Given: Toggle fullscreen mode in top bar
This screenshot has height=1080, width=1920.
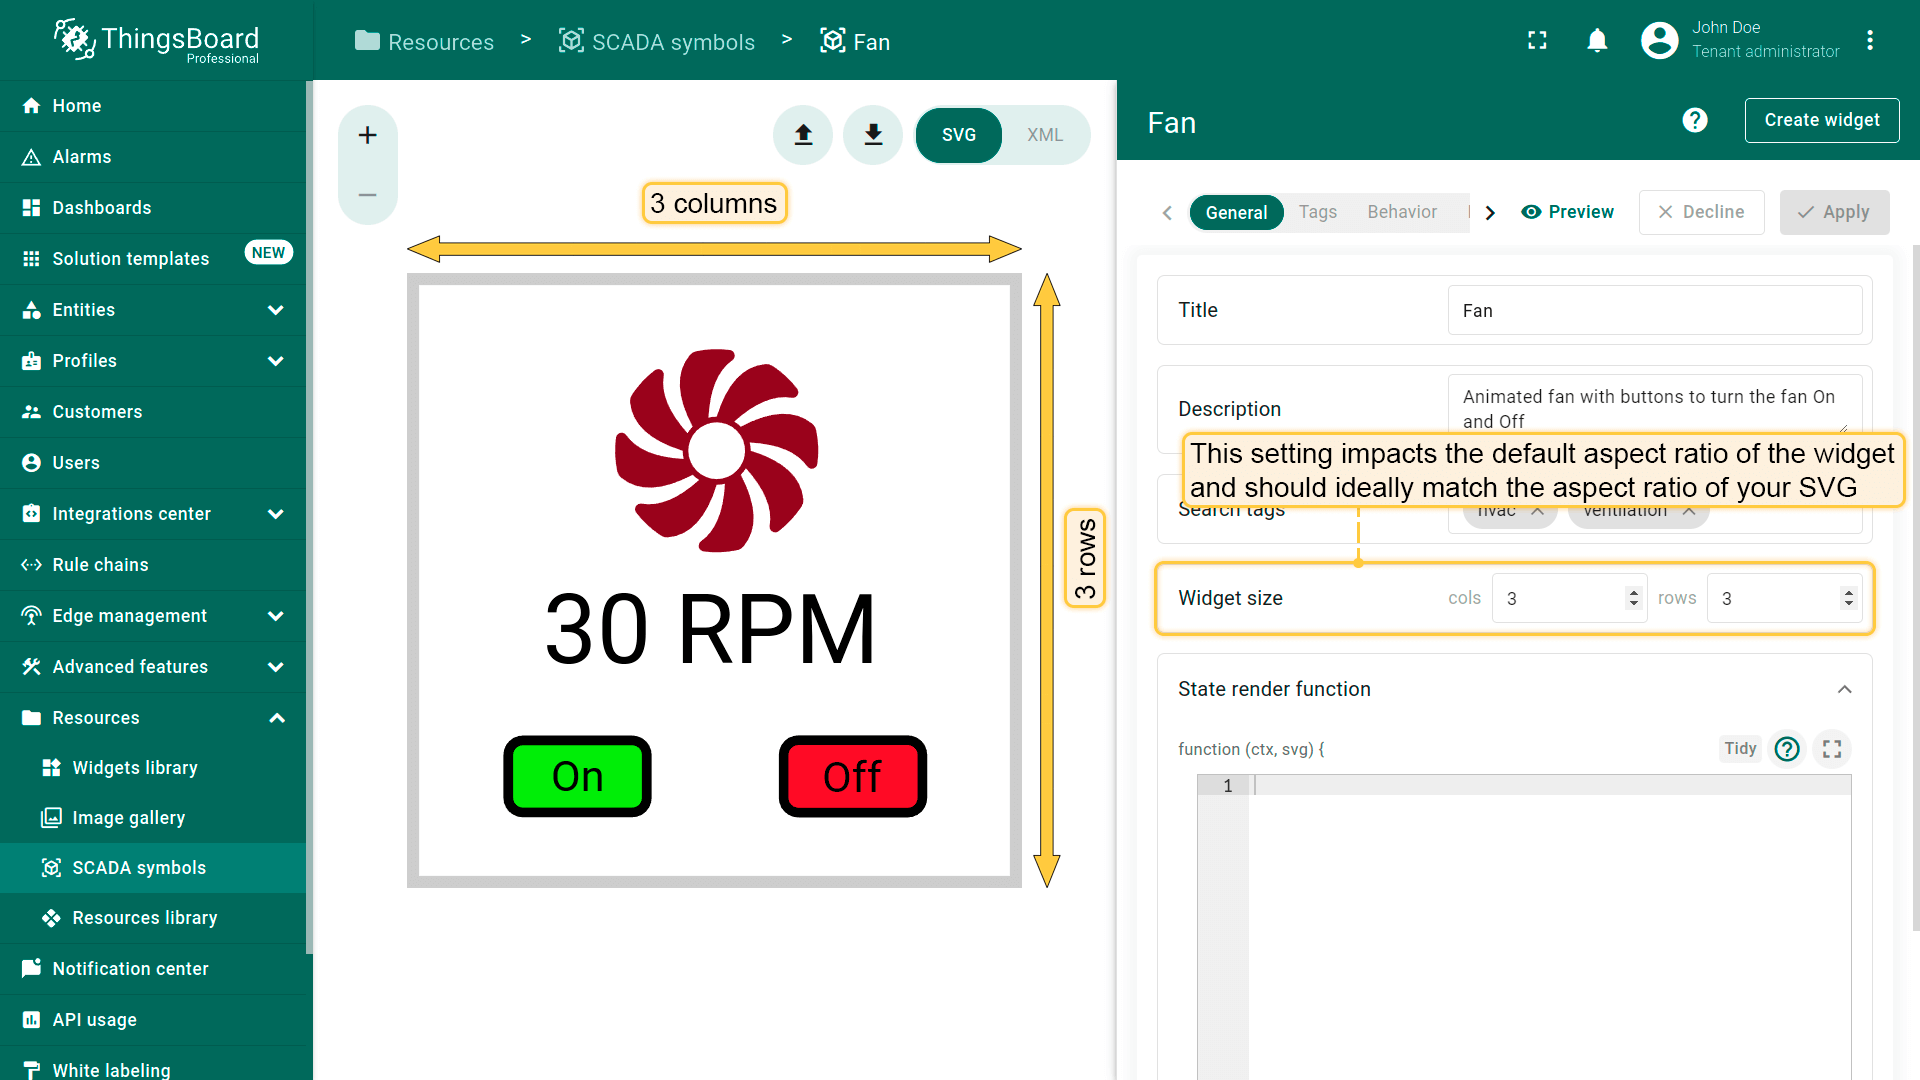Looking at the screenshot, I should pos(1537,40).
